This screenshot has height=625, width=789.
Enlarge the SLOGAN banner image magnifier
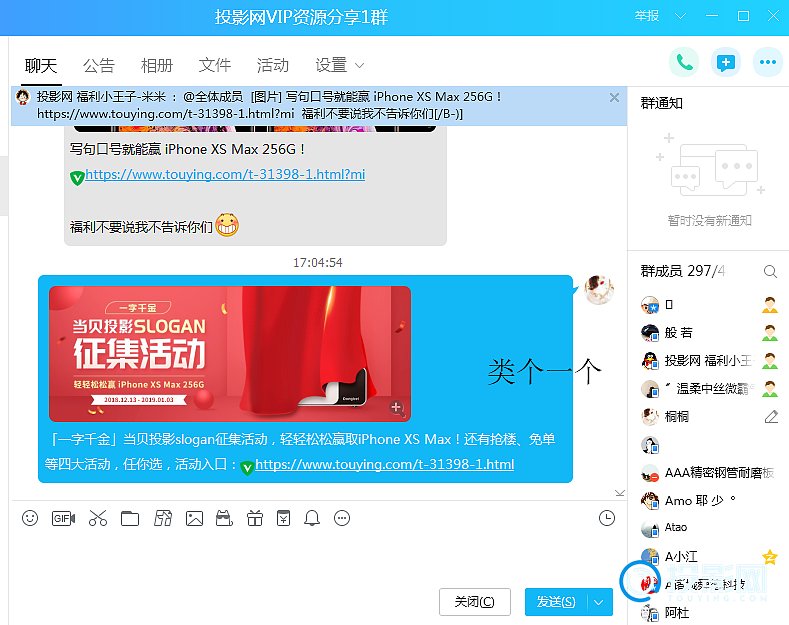[397, 407]
